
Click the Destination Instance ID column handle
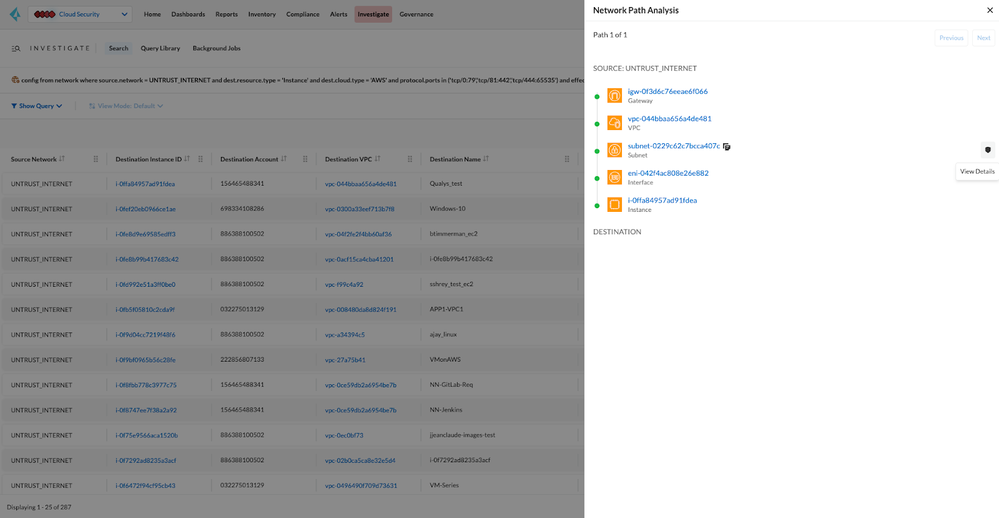(x=201, y=159)
